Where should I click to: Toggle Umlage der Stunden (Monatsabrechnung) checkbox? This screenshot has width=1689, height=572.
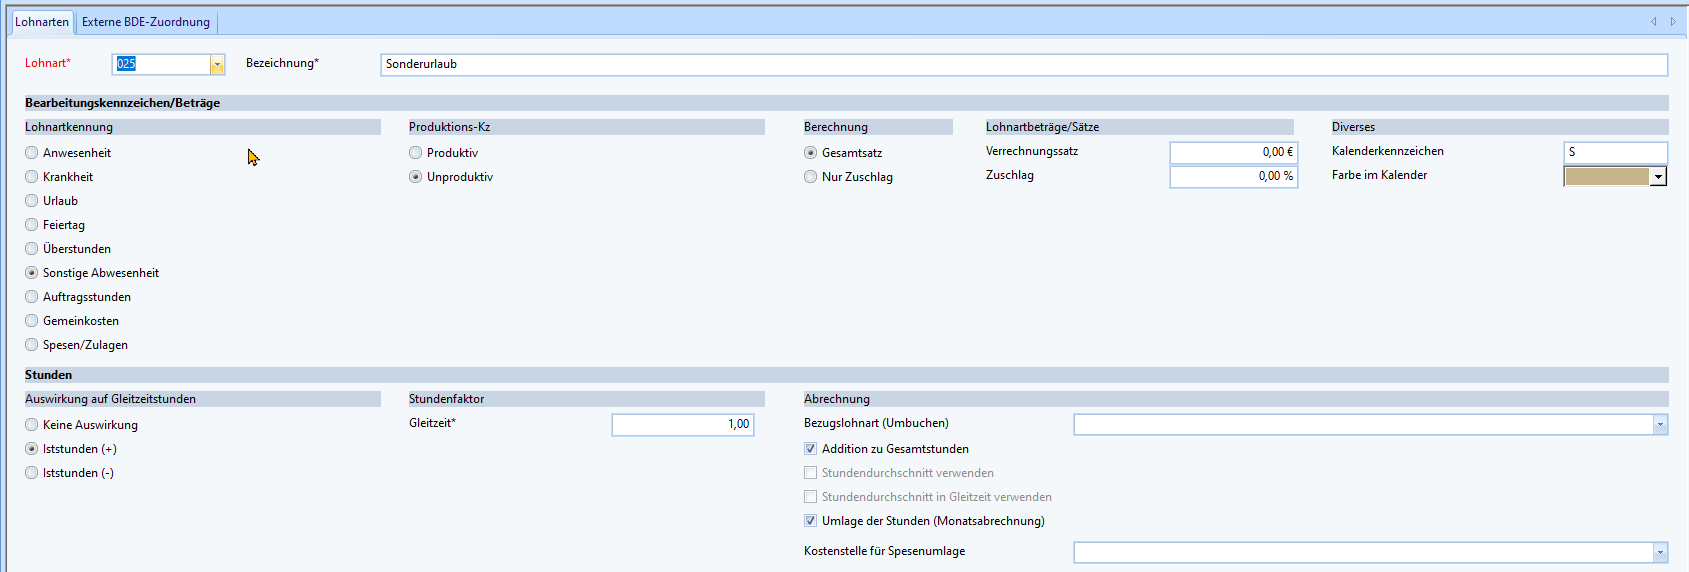(811, 521)
